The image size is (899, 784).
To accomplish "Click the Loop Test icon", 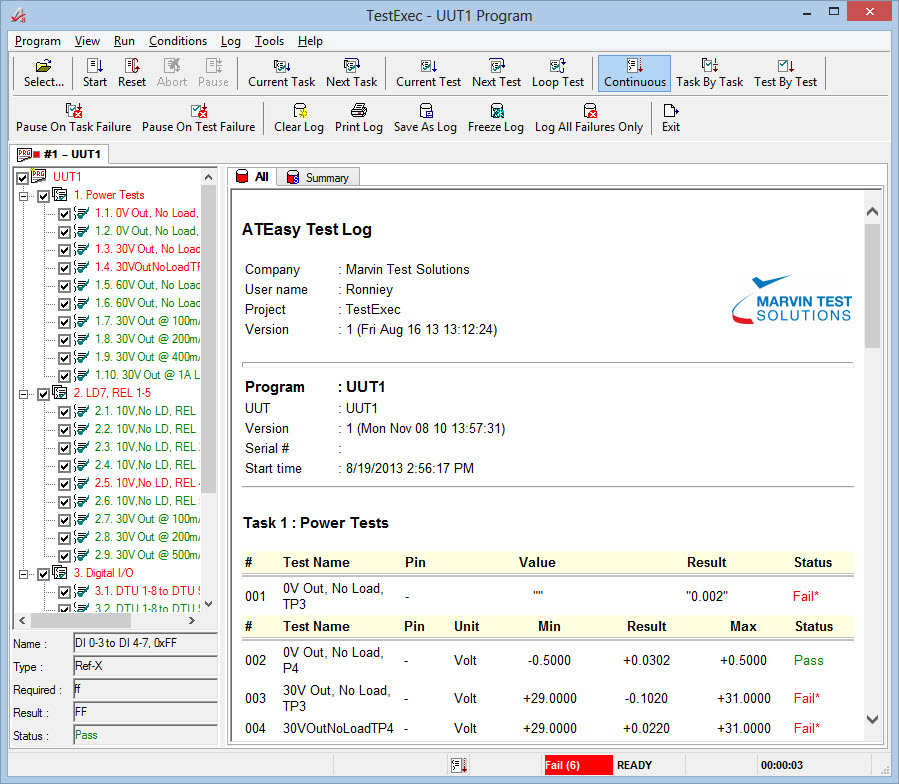I will (x=558, y=72).
